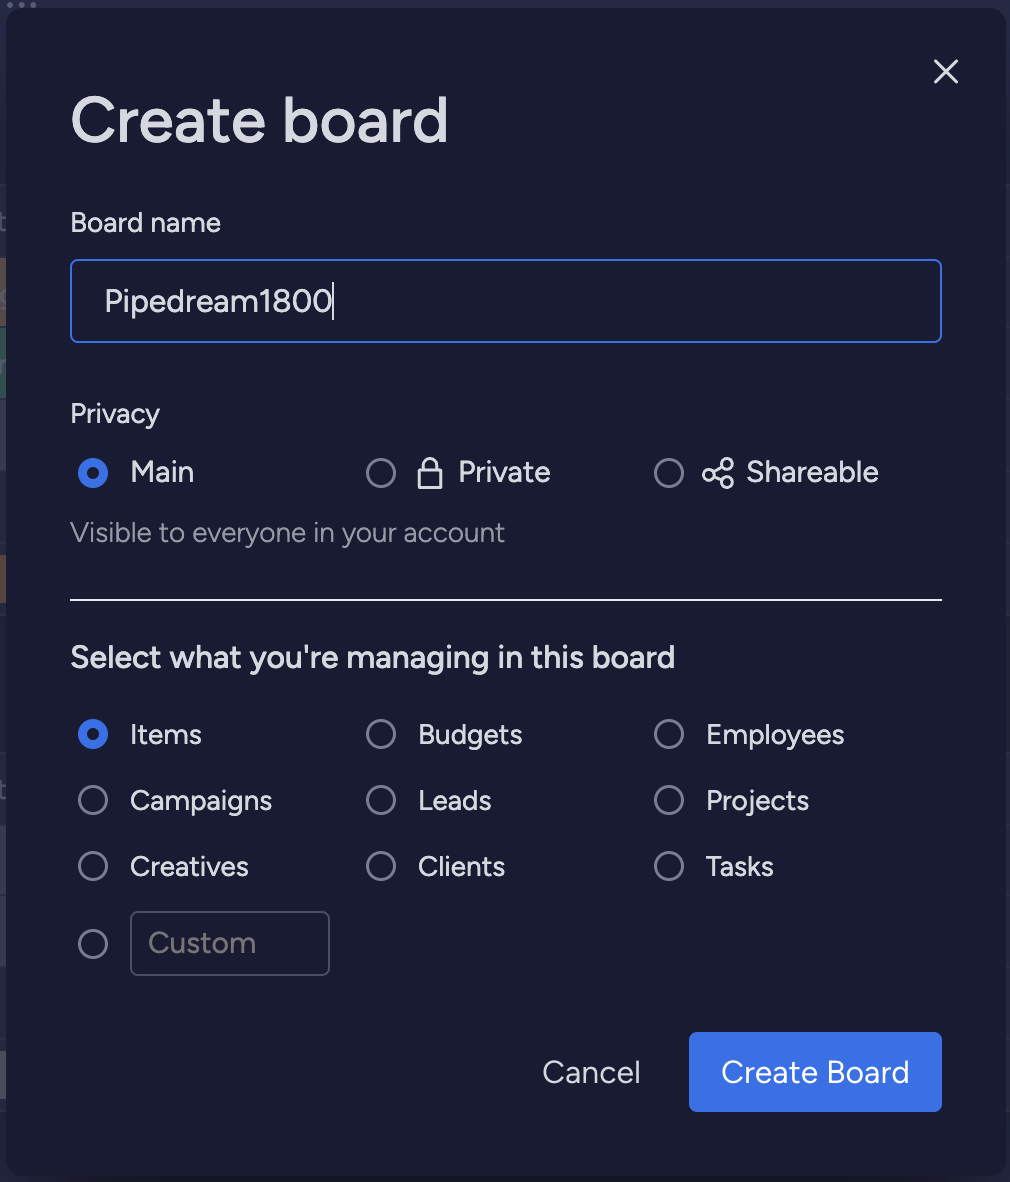Select the Custom item radio button
This screenshot has width=1010, height=1182.
[93, 943]
